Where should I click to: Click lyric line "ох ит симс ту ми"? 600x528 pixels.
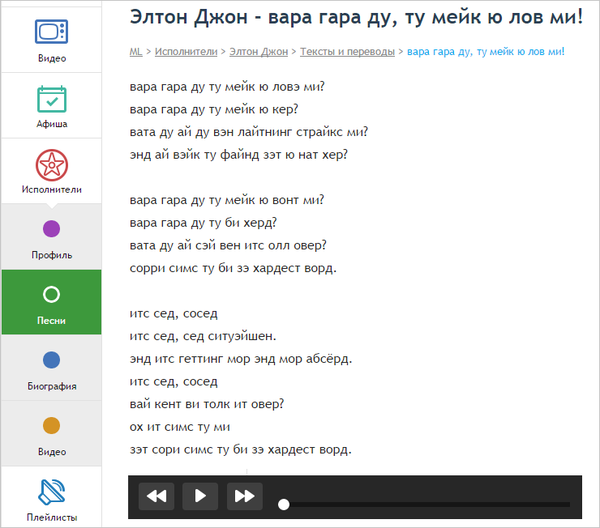179,427
